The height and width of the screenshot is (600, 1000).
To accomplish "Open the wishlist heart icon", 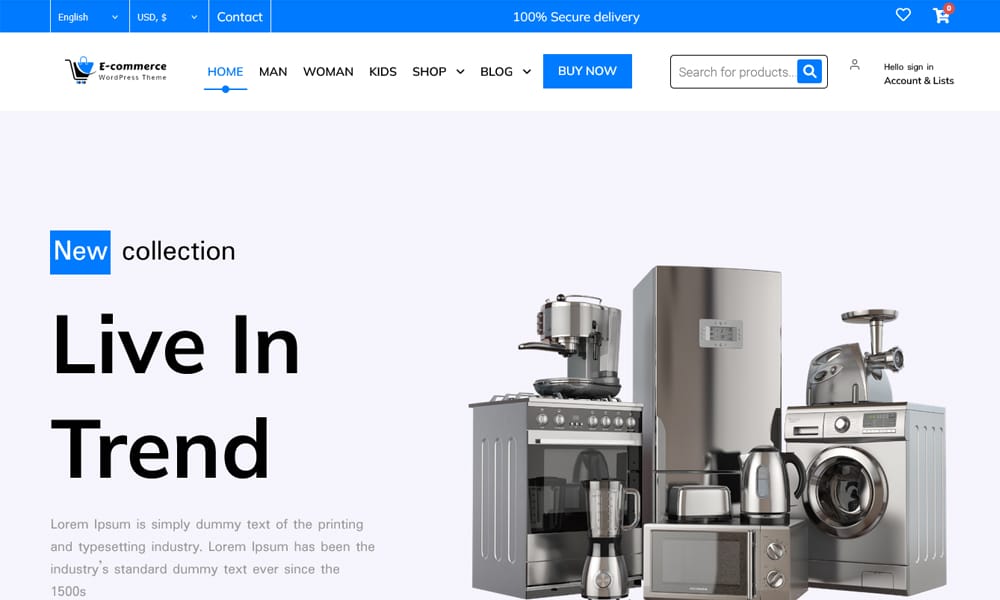I will click(x=903, y=15).
